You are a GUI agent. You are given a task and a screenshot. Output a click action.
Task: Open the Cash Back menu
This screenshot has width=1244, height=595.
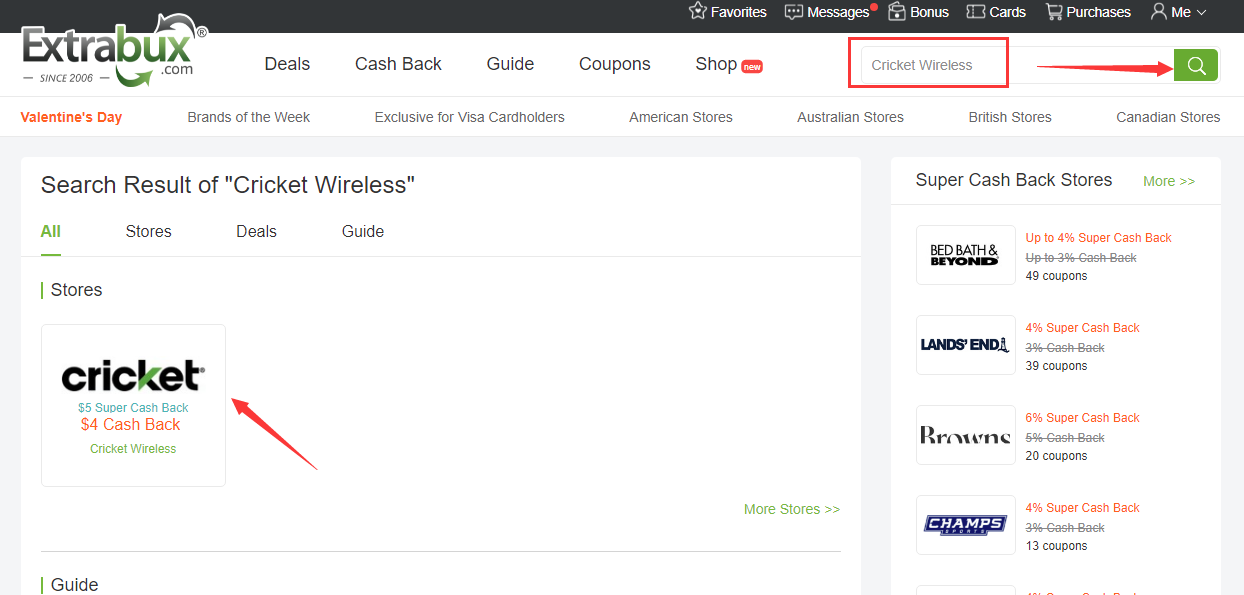398,64
